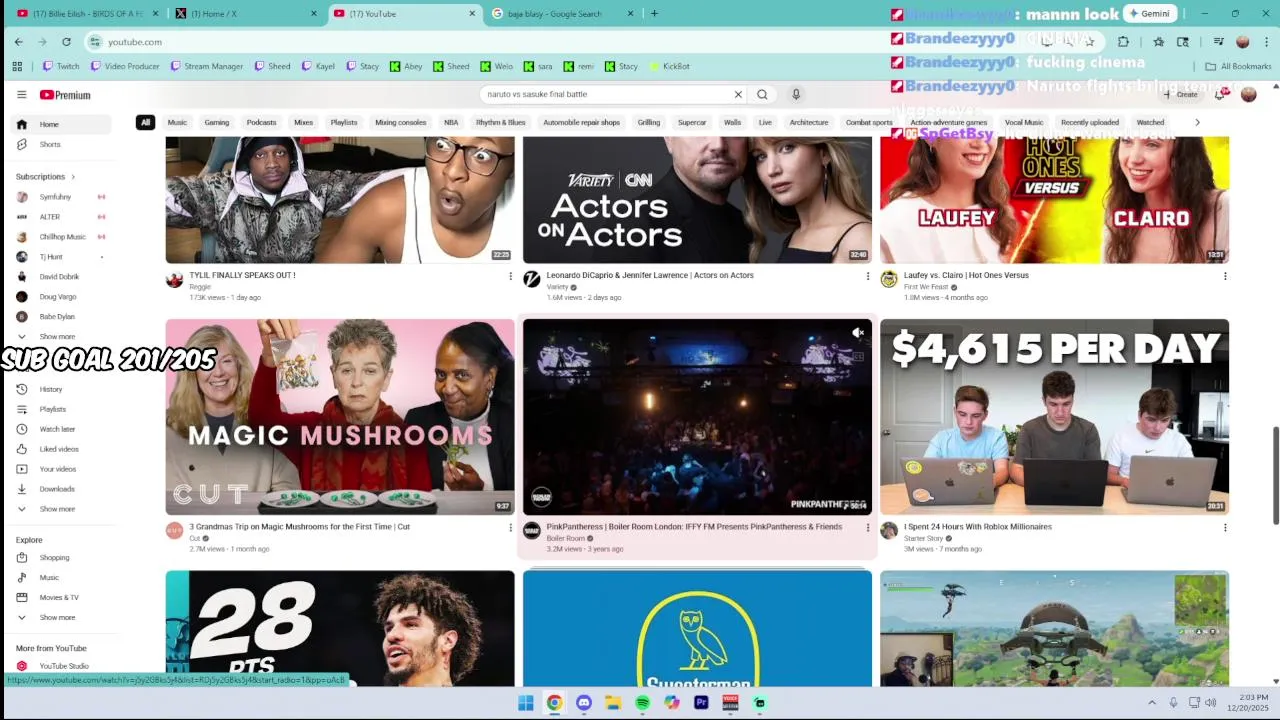1280x720 pixels.
Task: Go to YouTube Premium home logo
Action: click(65, 95)
